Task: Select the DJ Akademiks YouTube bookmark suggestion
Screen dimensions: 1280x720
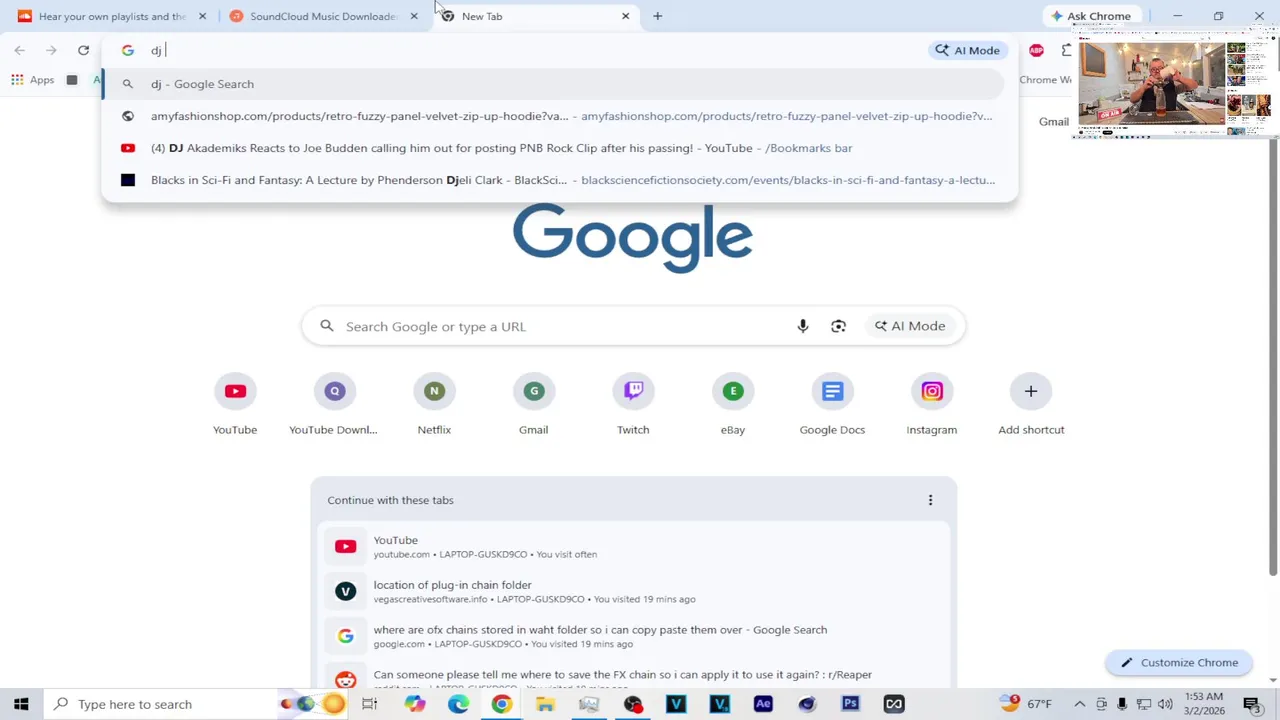Action: 560,148
